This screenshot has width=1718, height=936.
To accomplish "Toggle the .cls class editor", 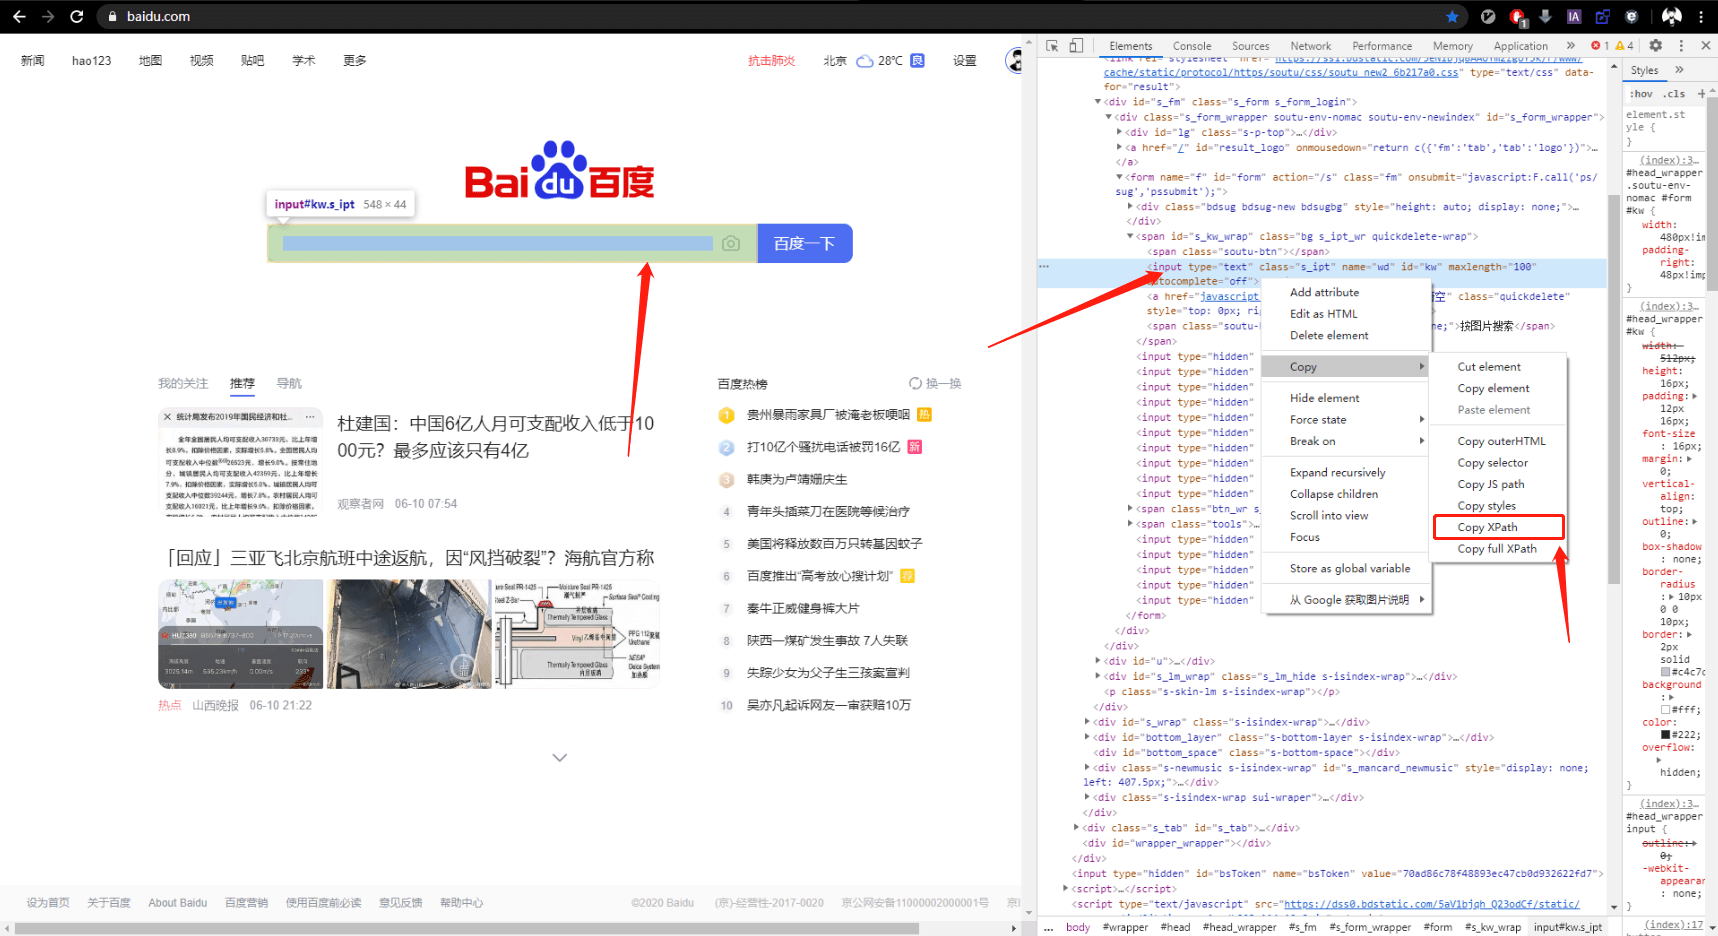I will [1674, 93].
